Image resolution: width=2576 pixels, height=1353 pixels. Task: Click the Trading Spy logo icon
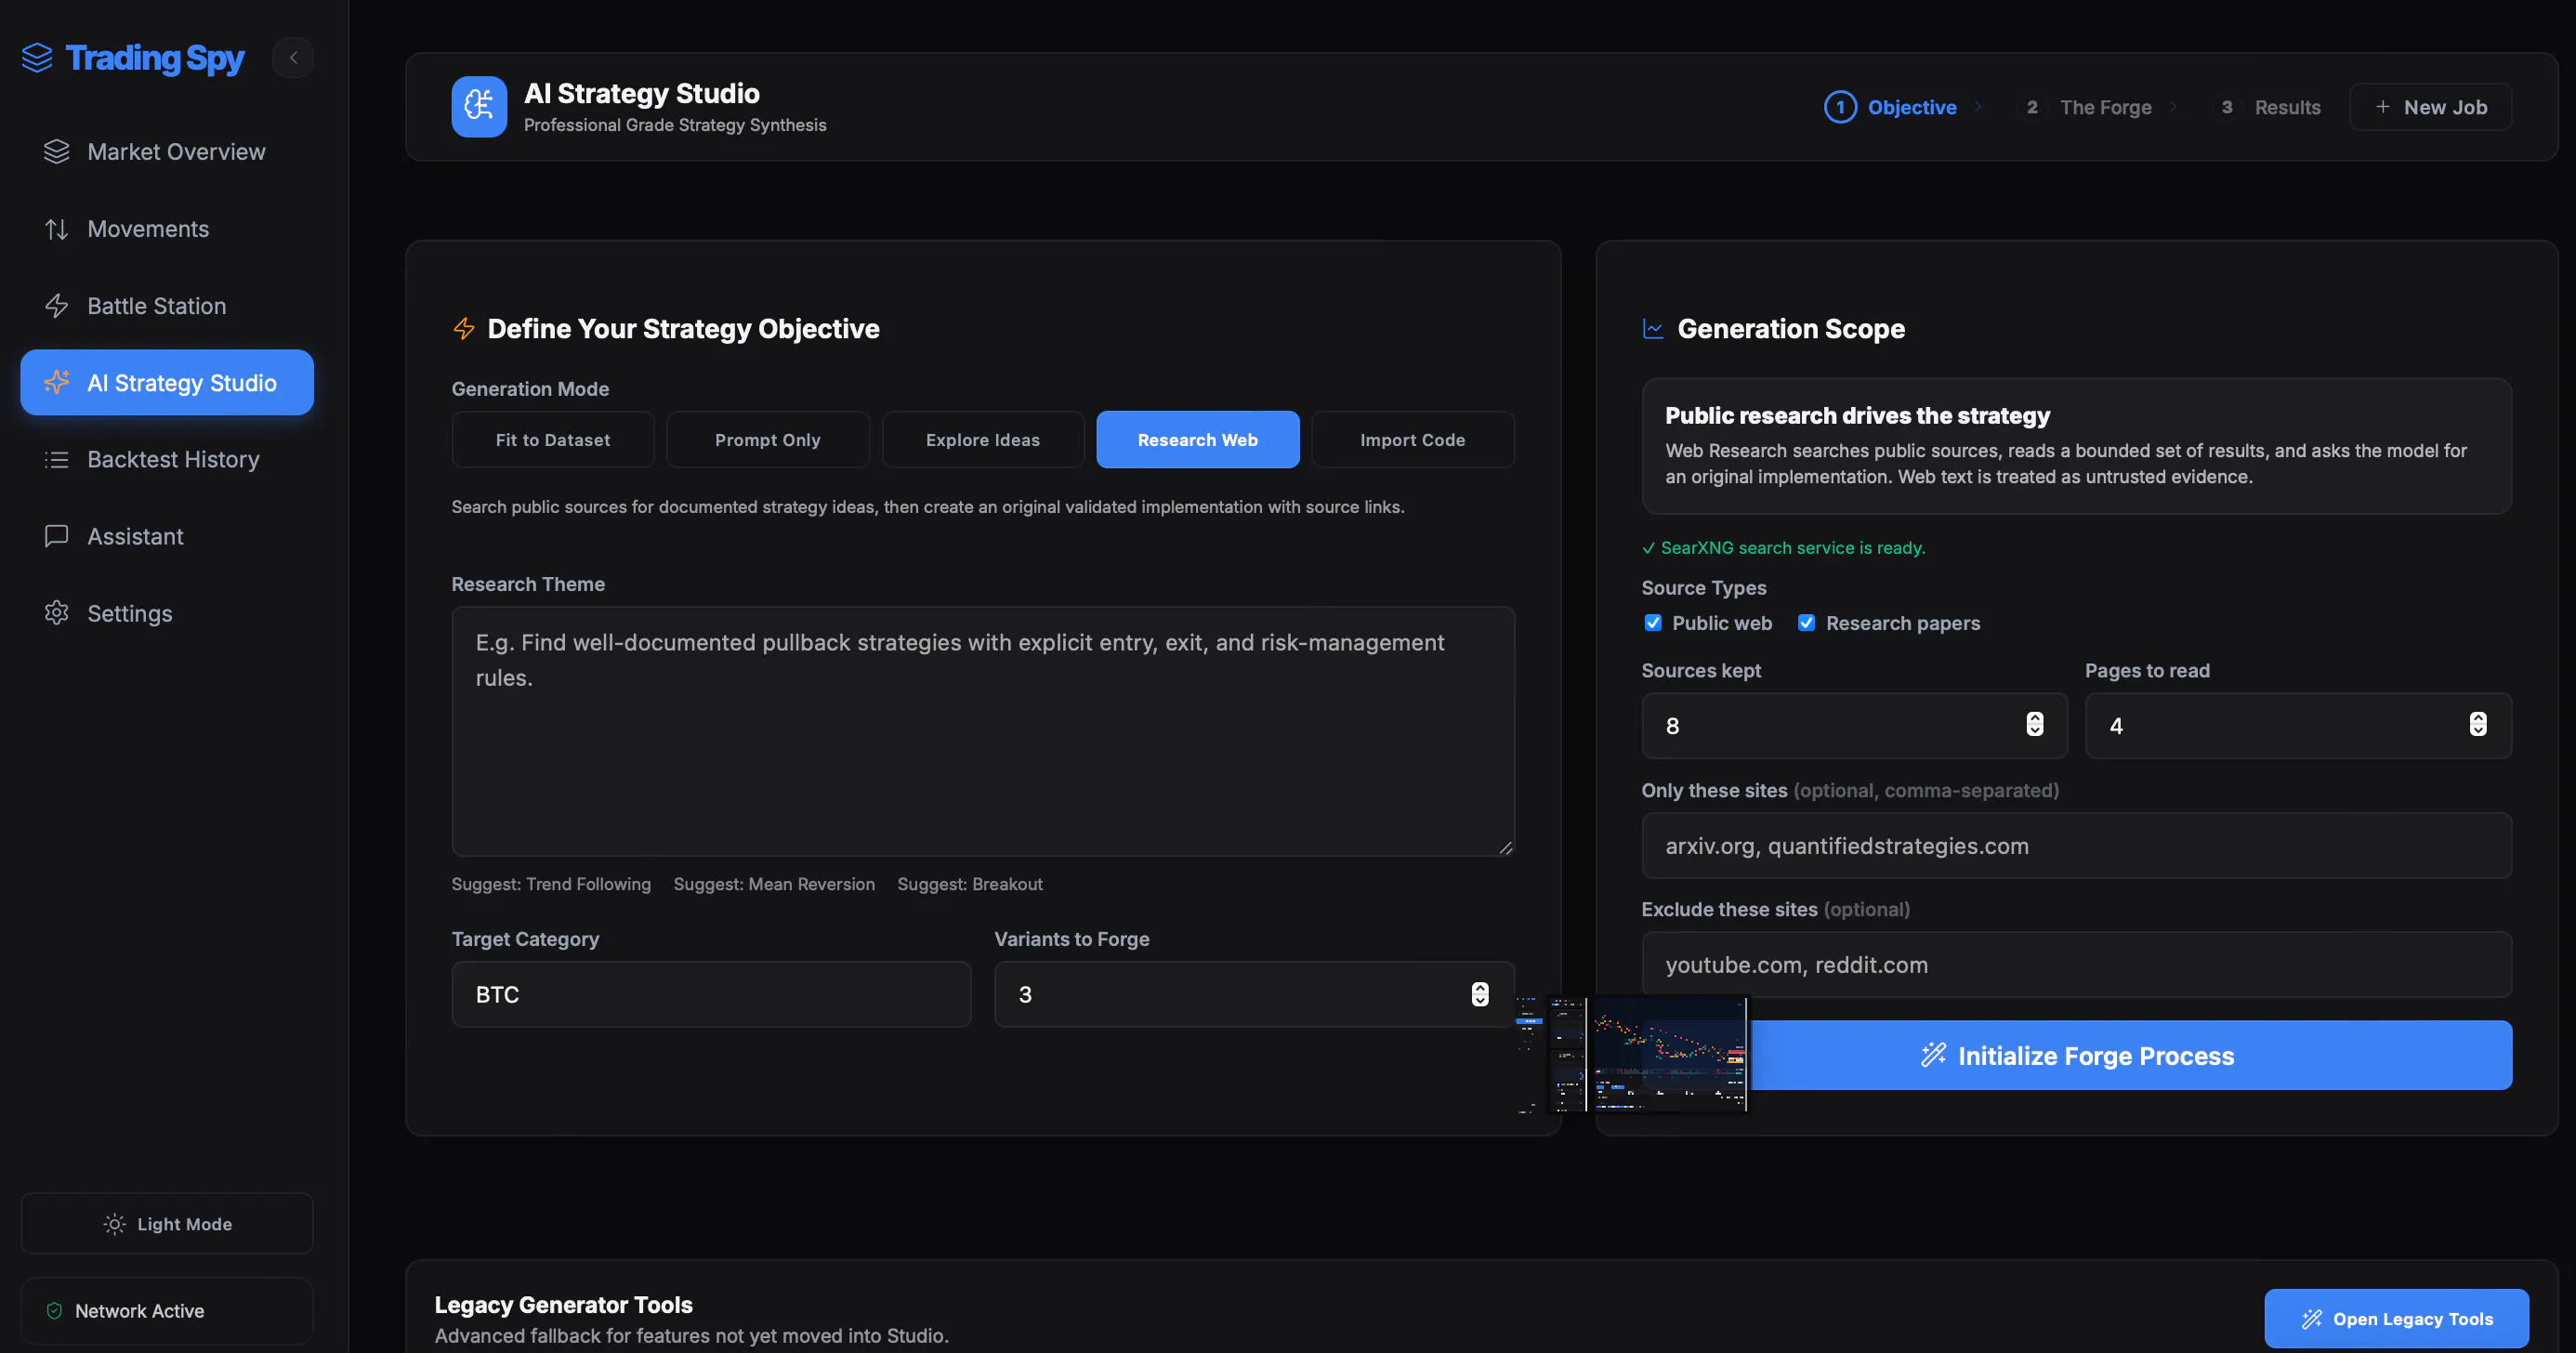[x=37, y=58]
